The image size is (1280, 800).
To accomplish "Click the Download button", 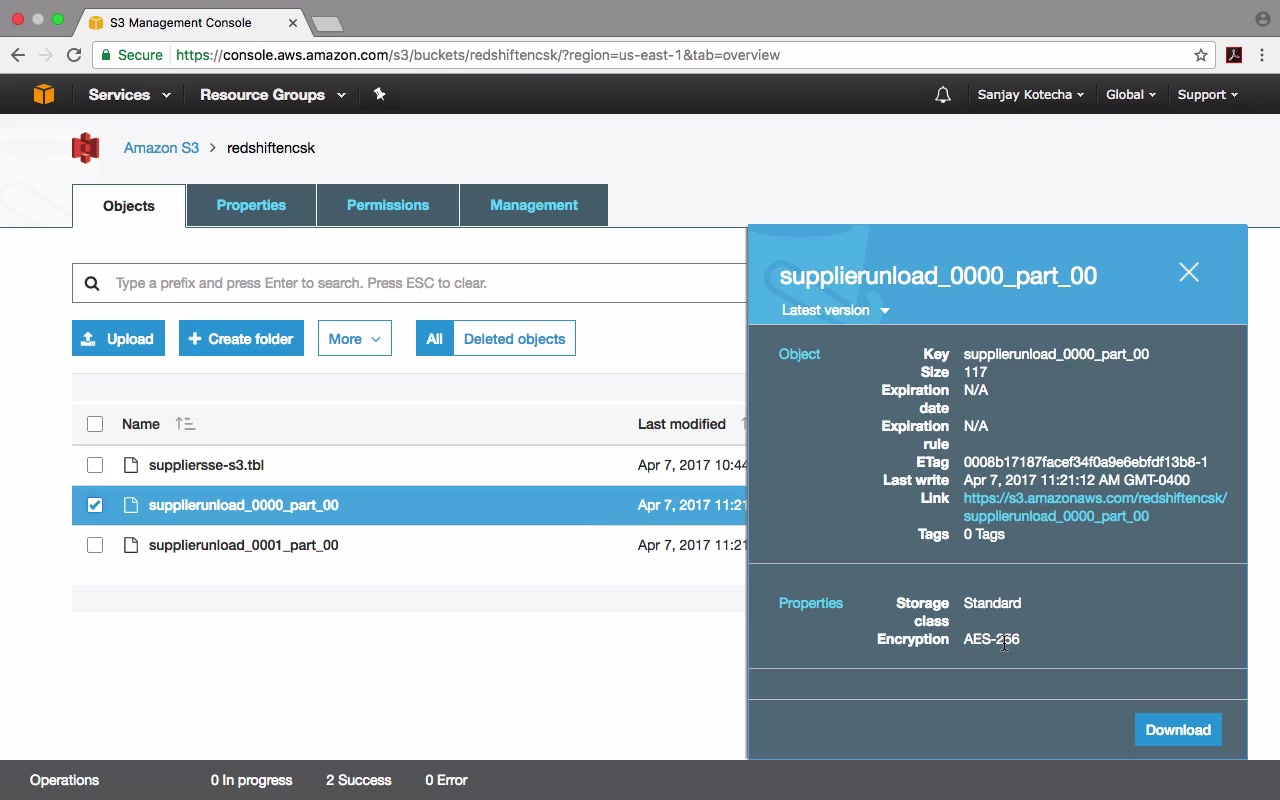I will 1178,730.
